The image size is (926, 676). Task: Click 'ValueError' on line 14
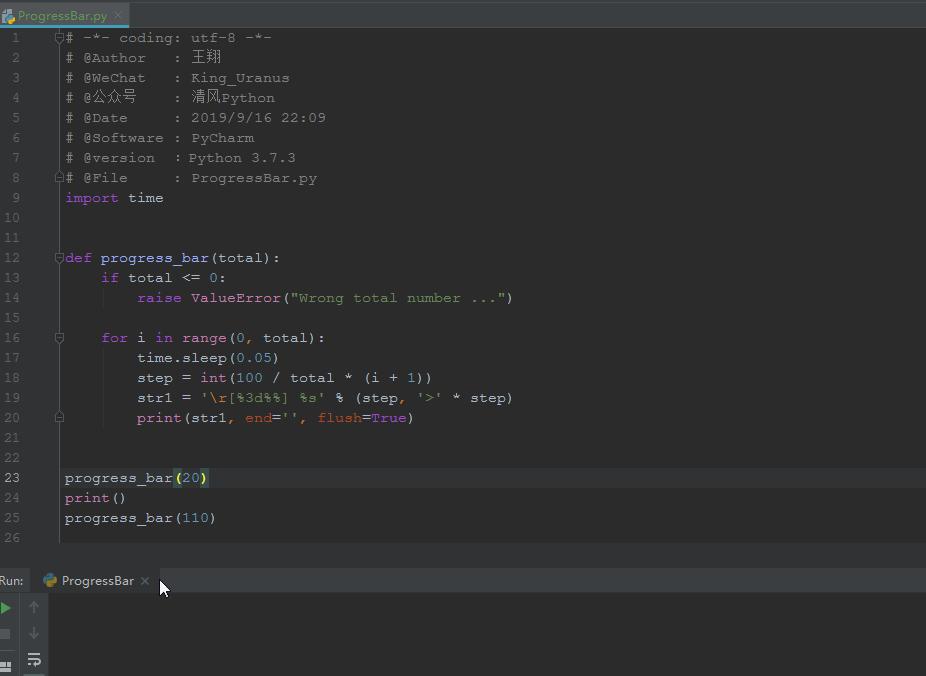236,298
